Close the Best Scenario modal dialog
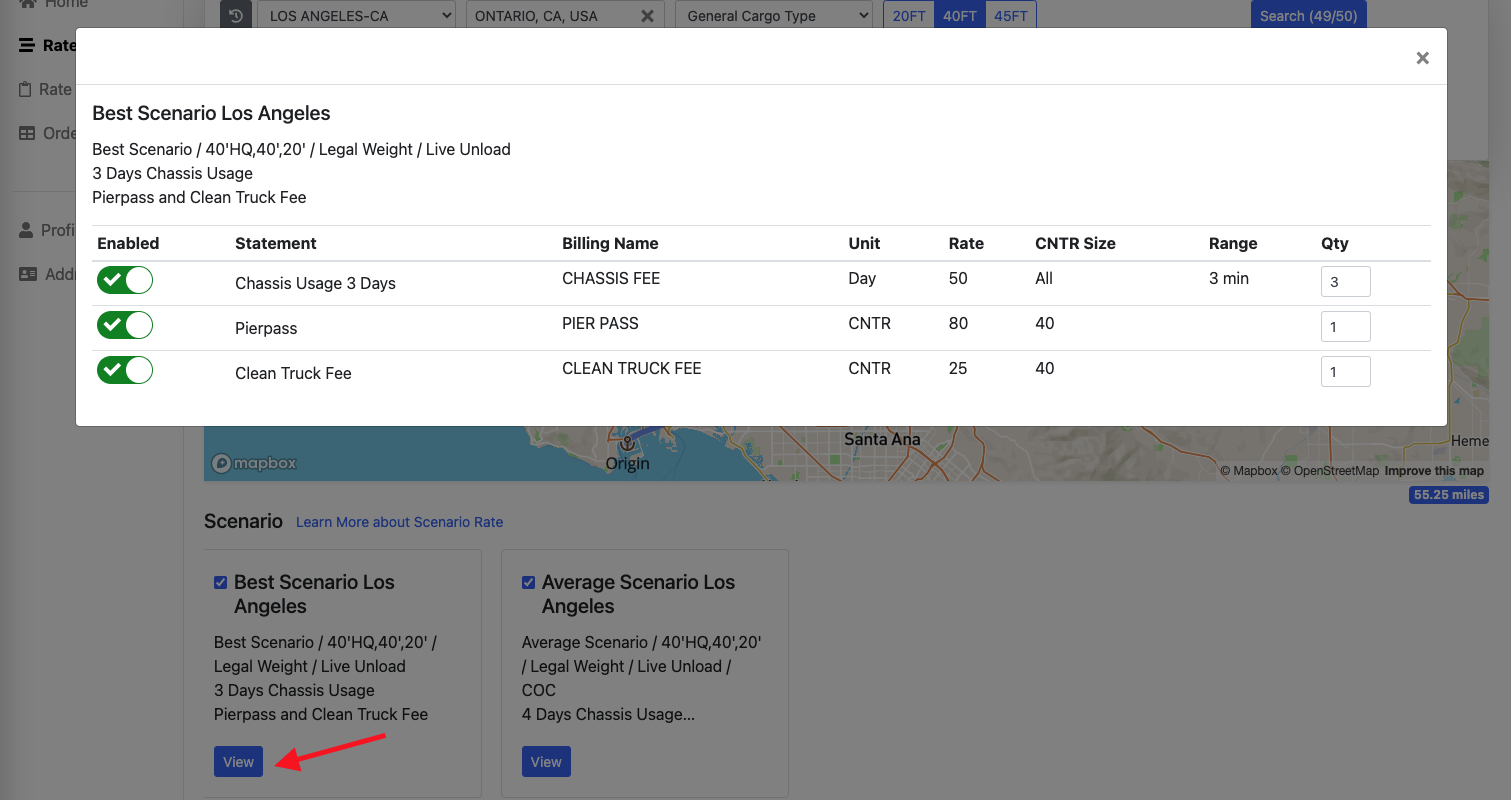This screenshot has width=1511, height=800. click(1422, 58)
